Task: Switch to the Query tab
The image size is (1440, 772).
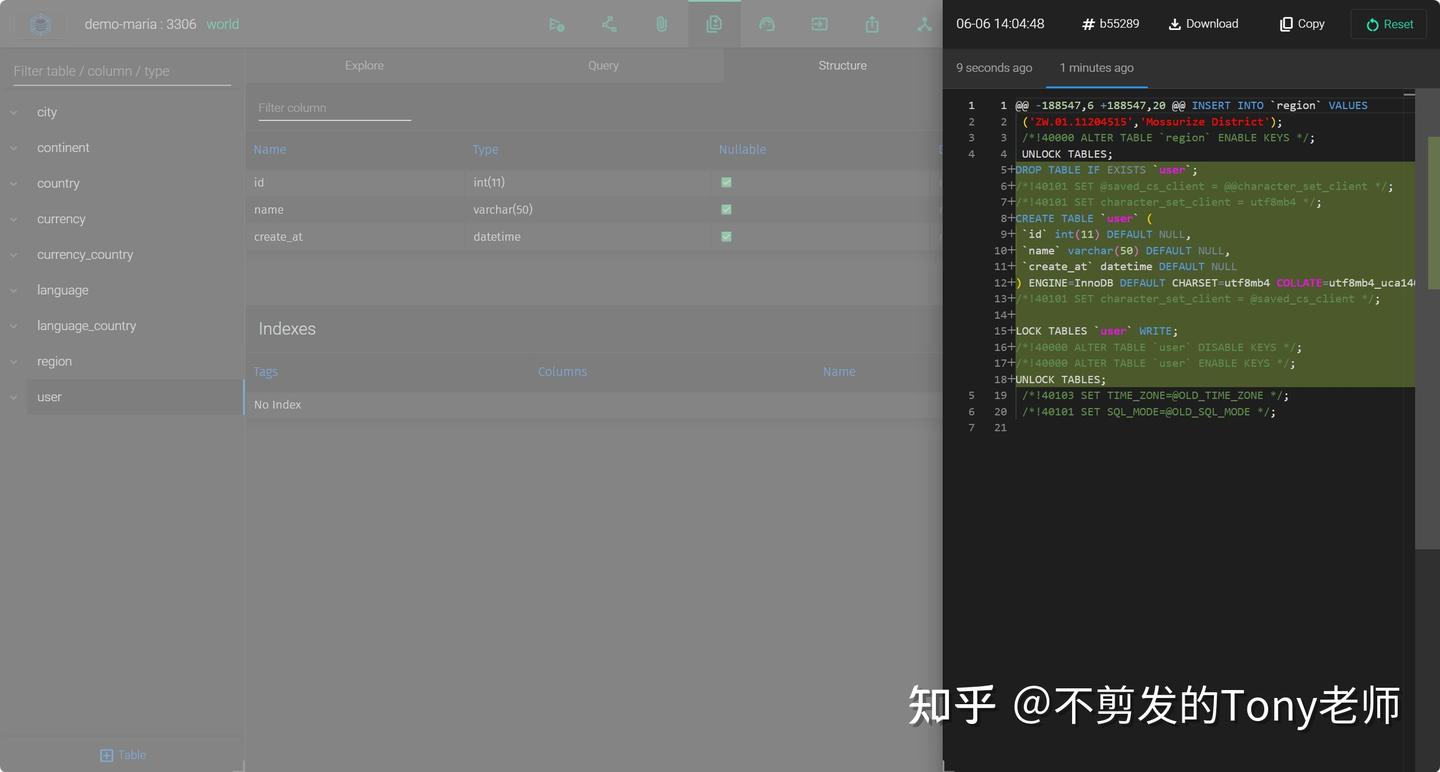Action: (603, 65)
